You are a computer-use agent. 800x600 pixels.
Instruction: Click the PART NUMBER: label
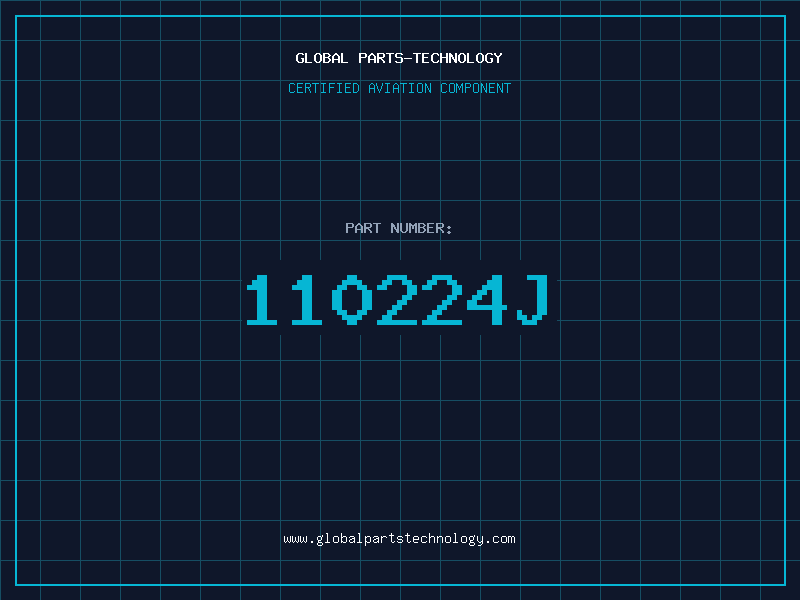398,228
